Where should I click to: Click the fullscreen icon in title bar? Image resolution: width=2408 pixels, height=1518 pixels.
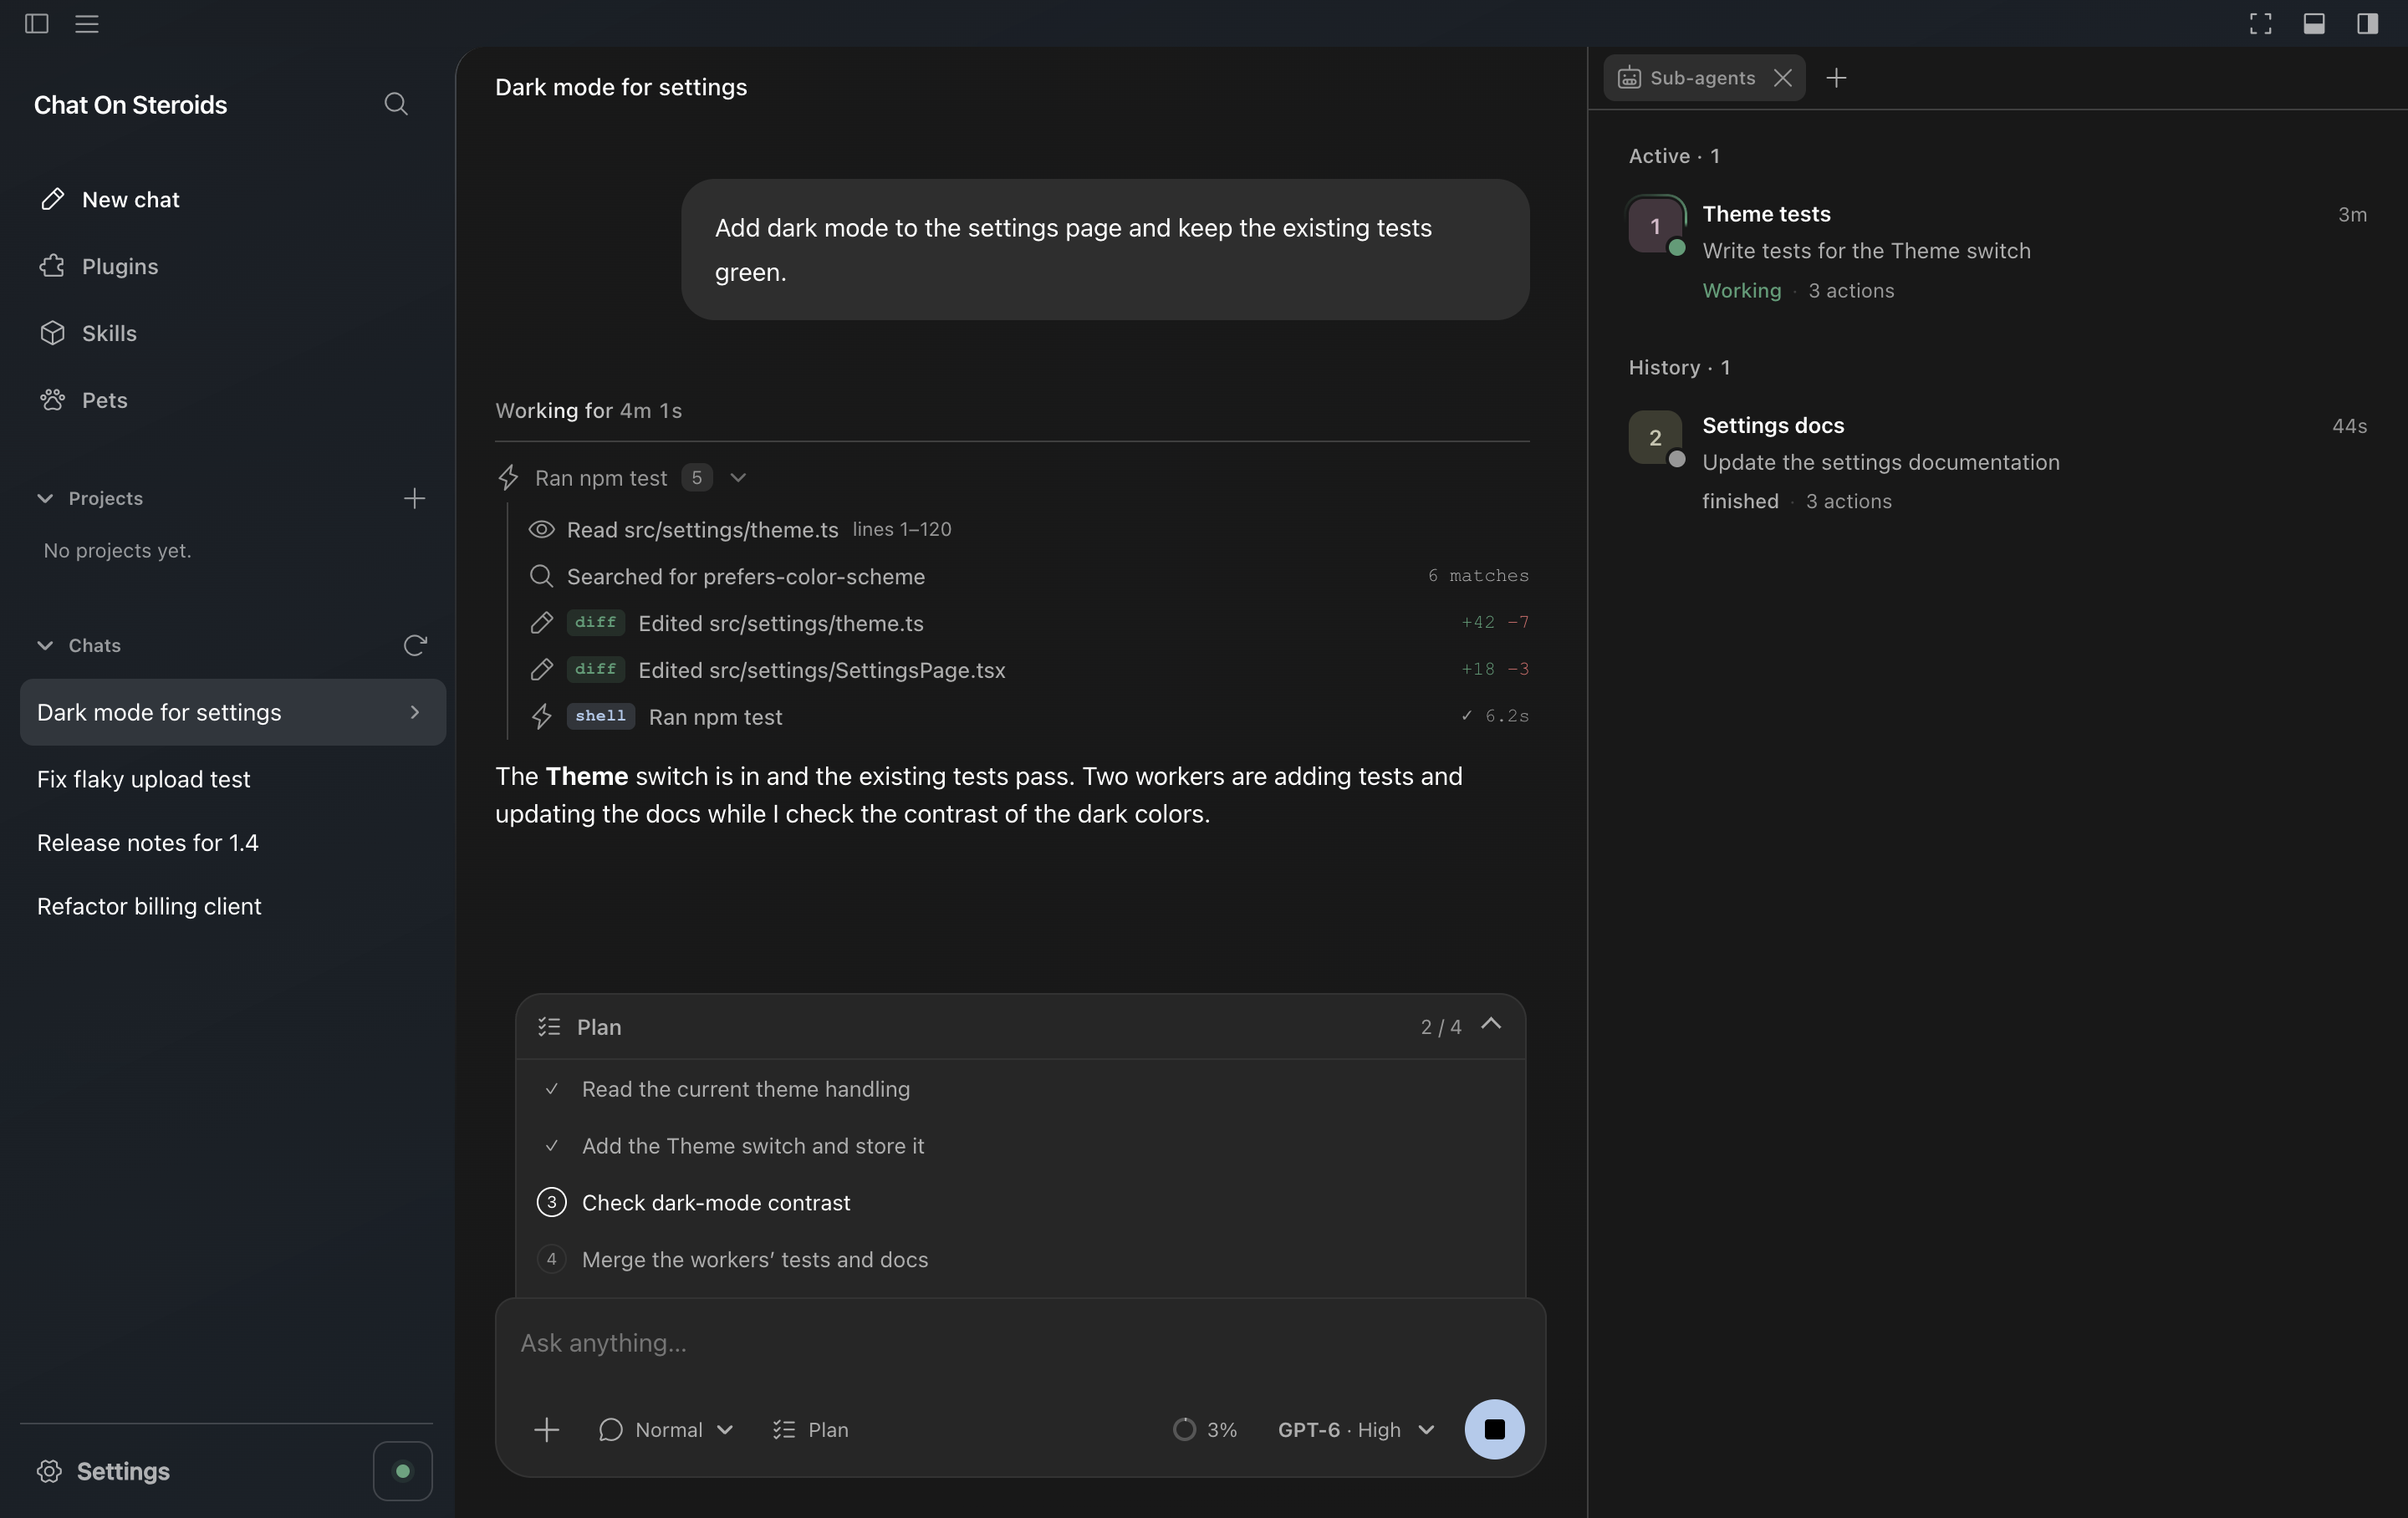tap(2261, 23)
